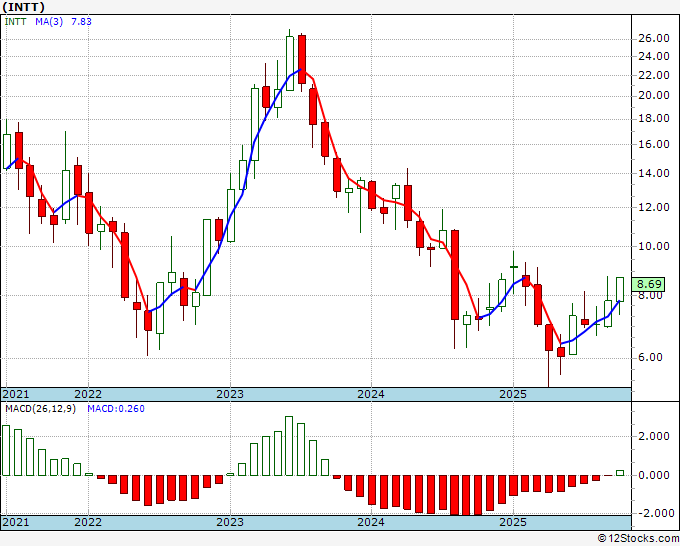Screen dimensions: 680x546
Task: Click the 12.00 price axis label
Action: (654, 207)
